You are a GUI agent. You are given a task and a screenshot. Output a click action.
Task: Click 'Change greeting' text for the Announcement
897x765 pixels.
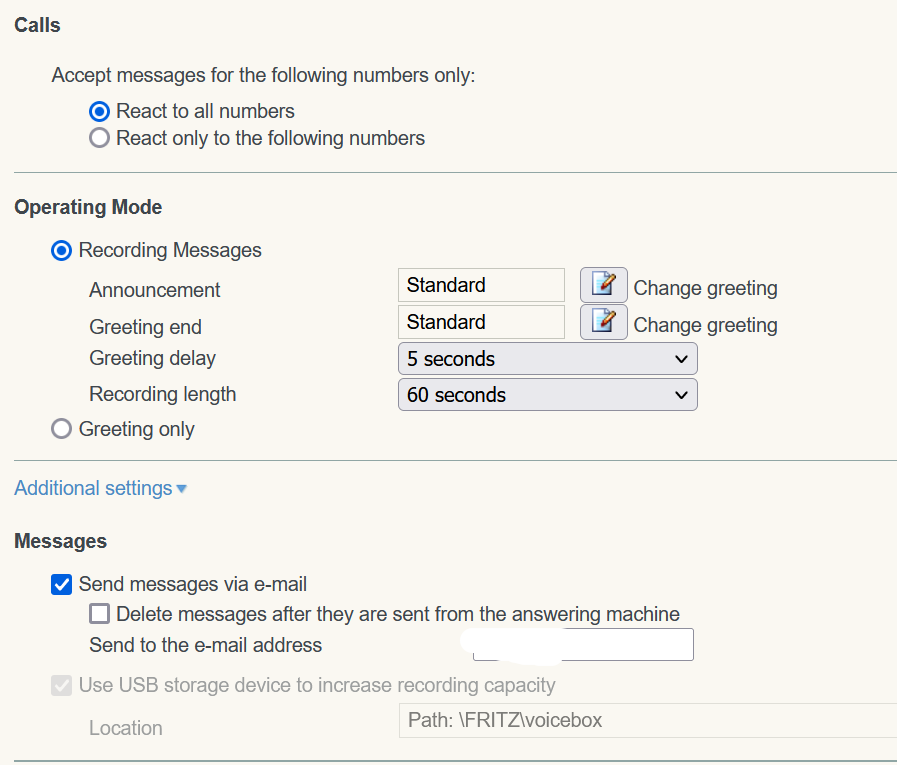tap(705, 288)
